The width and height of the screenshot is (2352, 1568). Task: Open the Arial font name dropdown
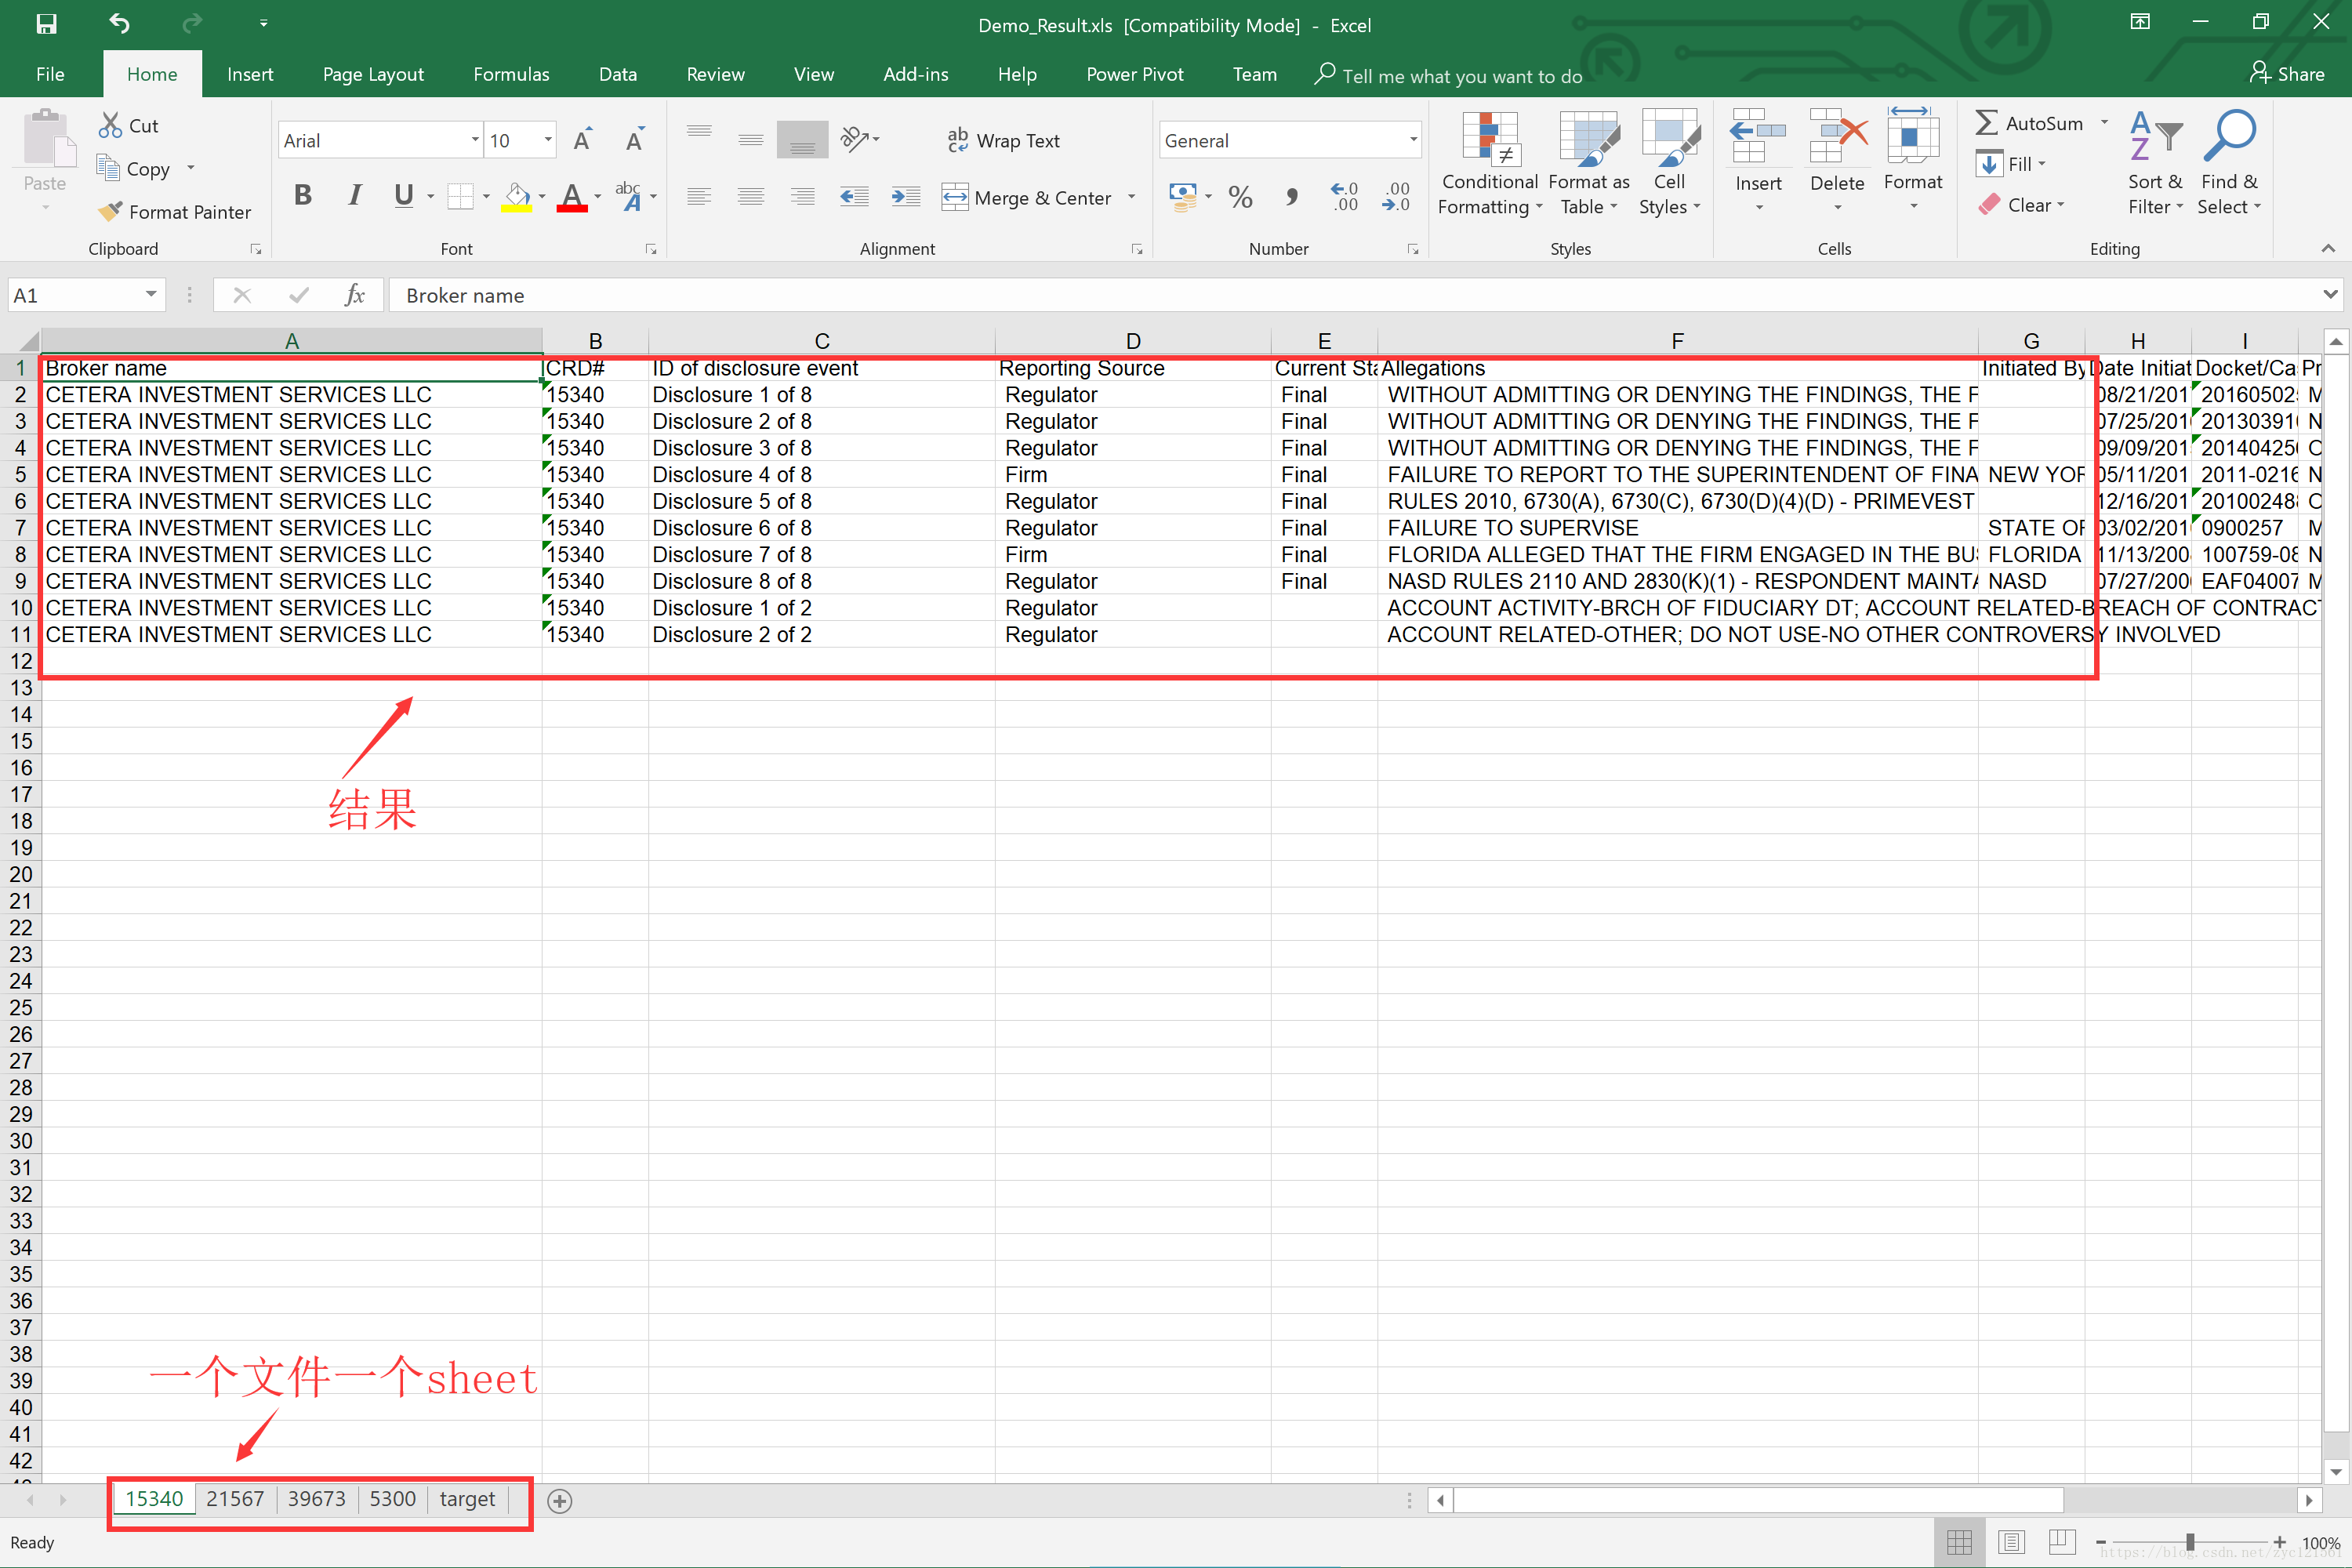click(x=475, y=140)
